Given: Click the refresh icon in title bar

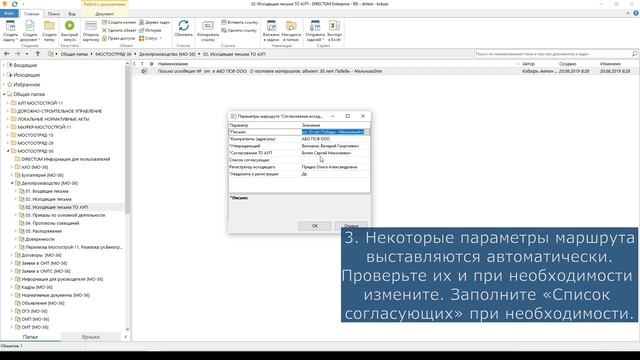Looking at the screenshot, I should coord(14,4).
